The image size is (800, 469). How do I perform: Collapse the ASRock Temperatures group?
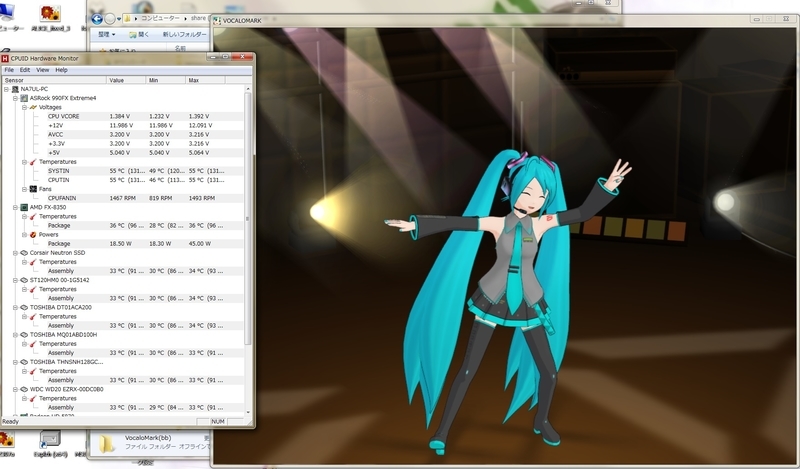click(24, 162)
